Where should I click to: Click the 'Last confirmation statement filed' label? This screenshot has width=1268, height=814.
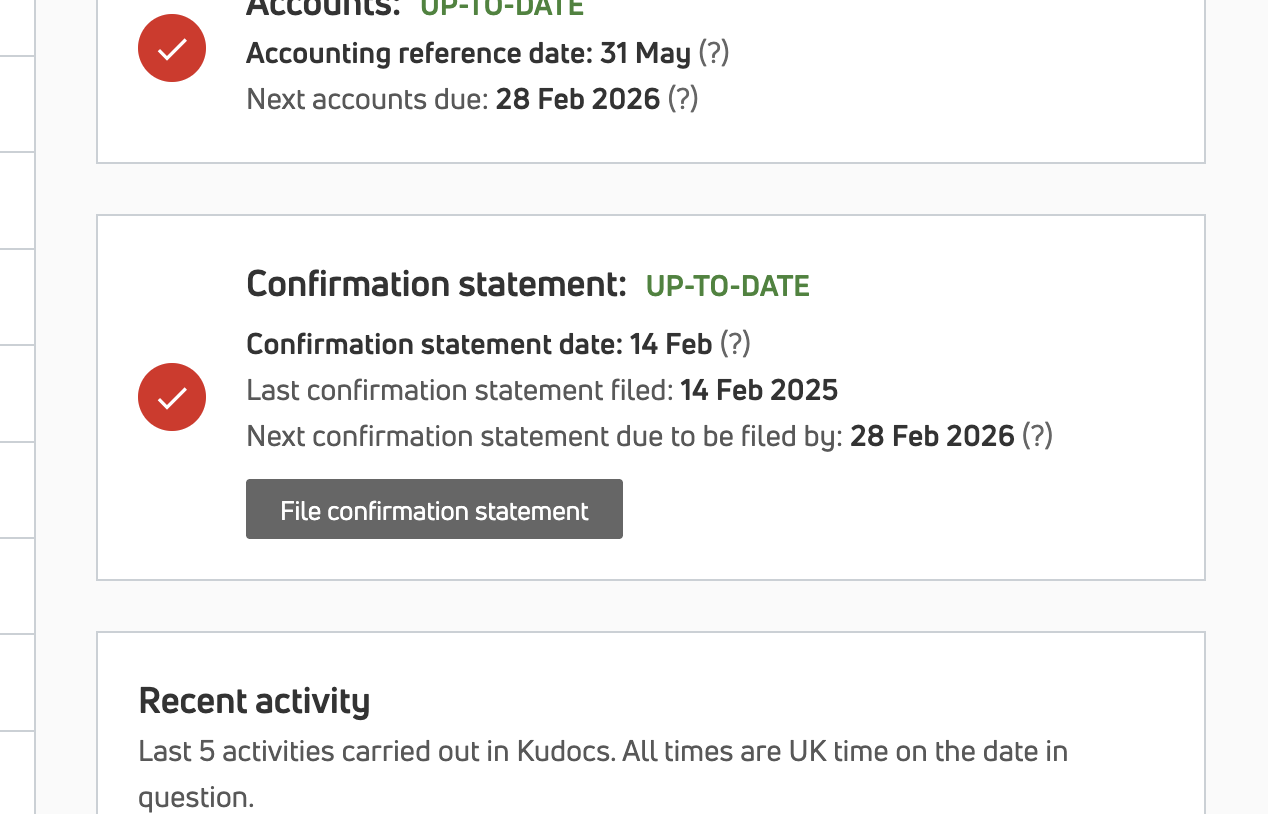(x=459, y=390)
